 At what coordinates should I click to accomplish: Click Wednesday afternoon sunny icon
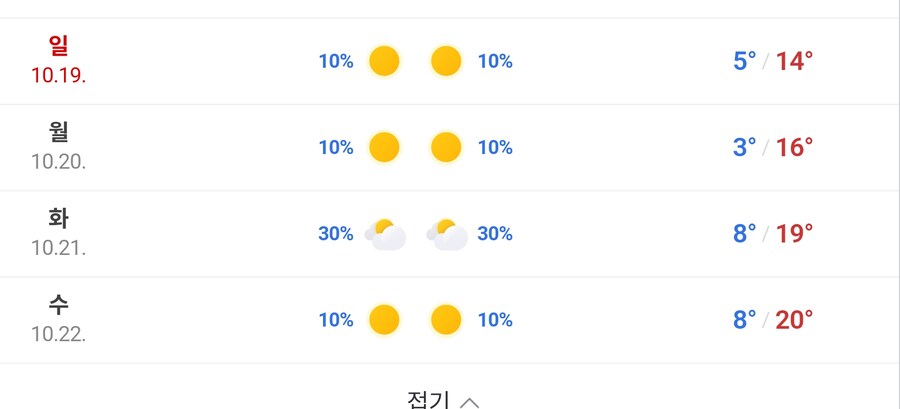click(x=446, y=320)
